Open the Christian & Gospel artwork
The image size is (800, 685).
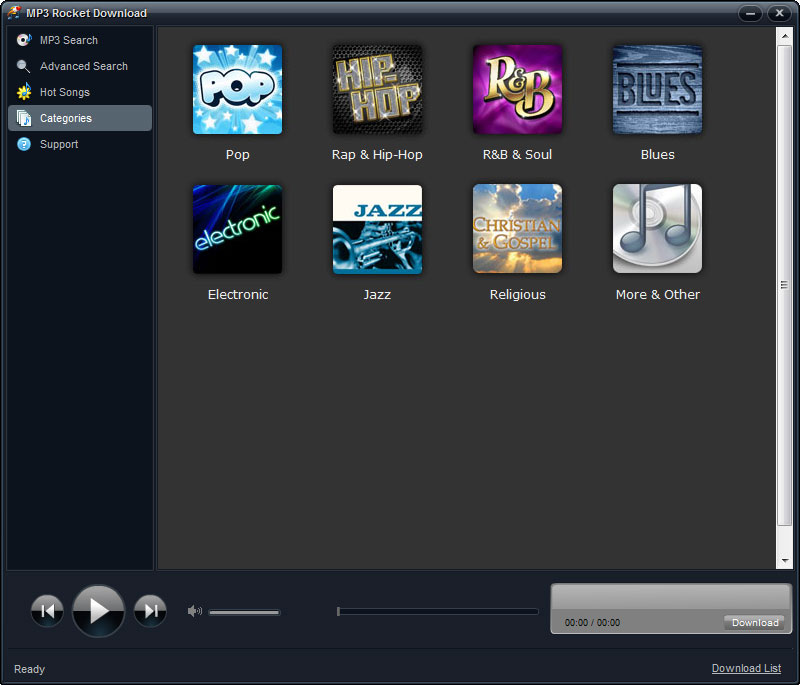tap(517, 229)
